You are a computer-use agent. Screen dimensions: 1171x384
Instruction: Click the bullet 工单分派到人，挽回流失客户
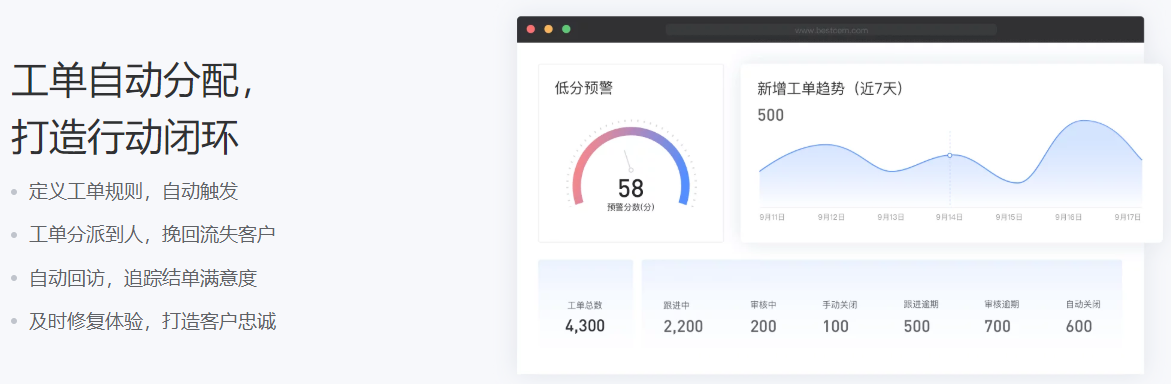tap(152, 235)
